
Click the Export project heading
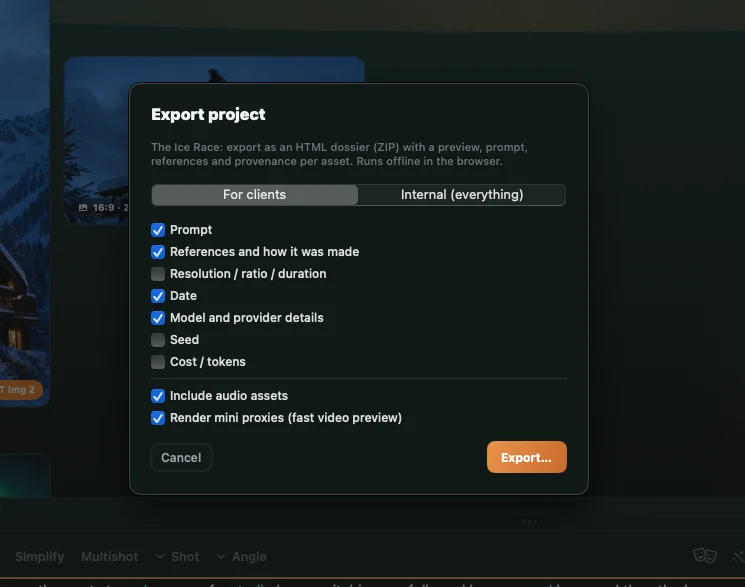(208, 115)
